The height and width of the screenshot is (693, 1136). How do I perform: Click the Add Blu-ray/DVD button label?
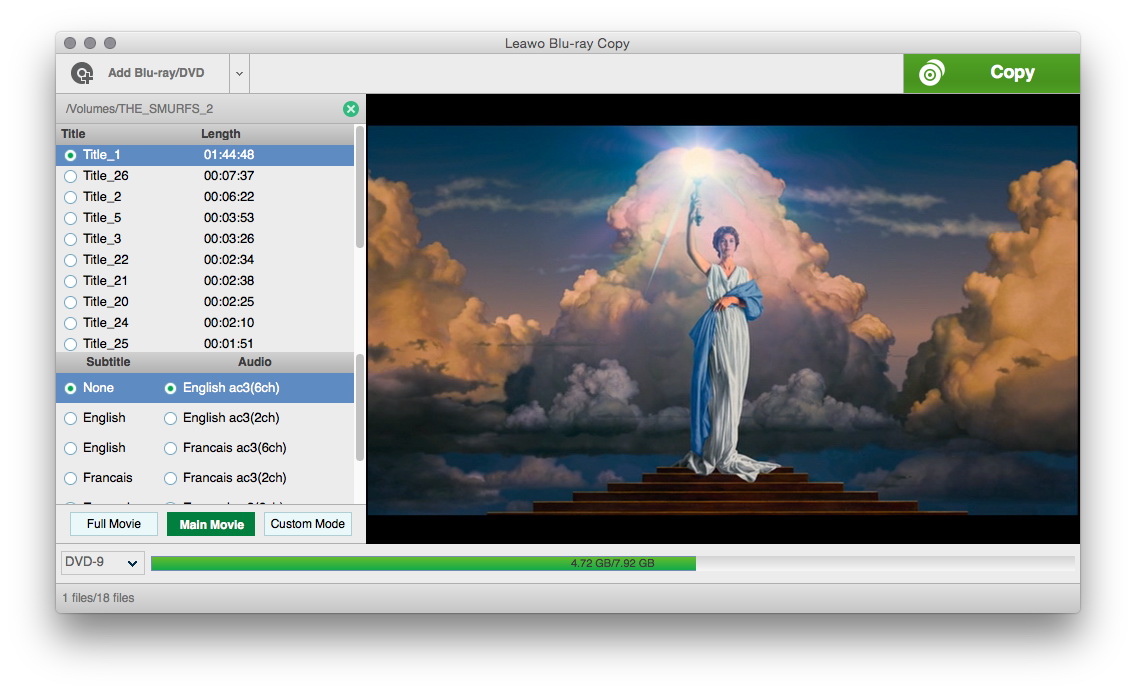pyautogui.click(x=156, y=72)
